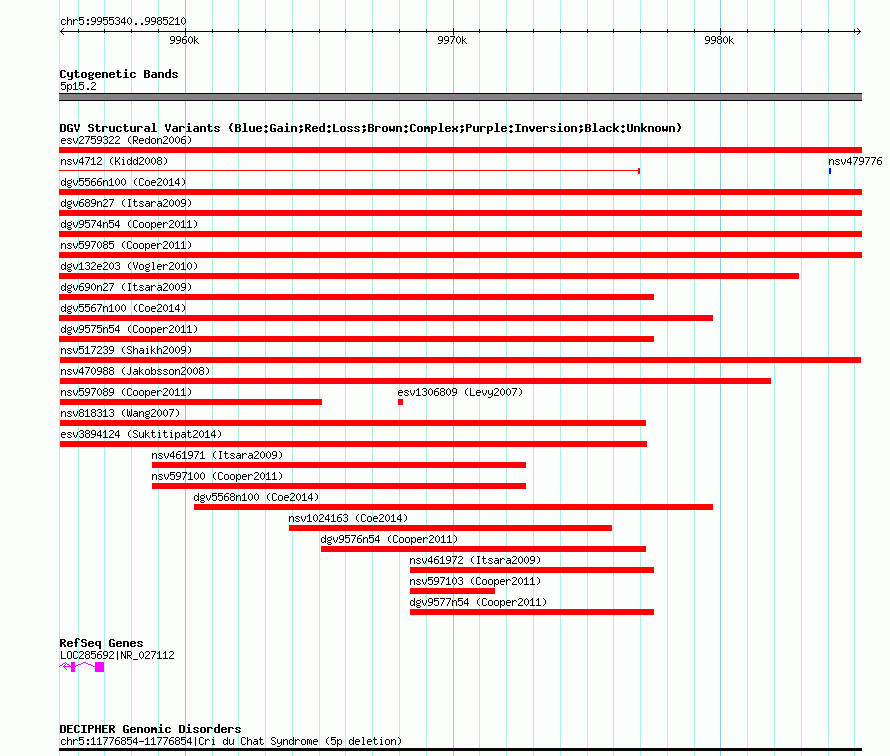The height and width of the screenshot is (756, 890).
Task: Open LOC285692|NR_027112 gene label
Action: (x=117, y=656)
